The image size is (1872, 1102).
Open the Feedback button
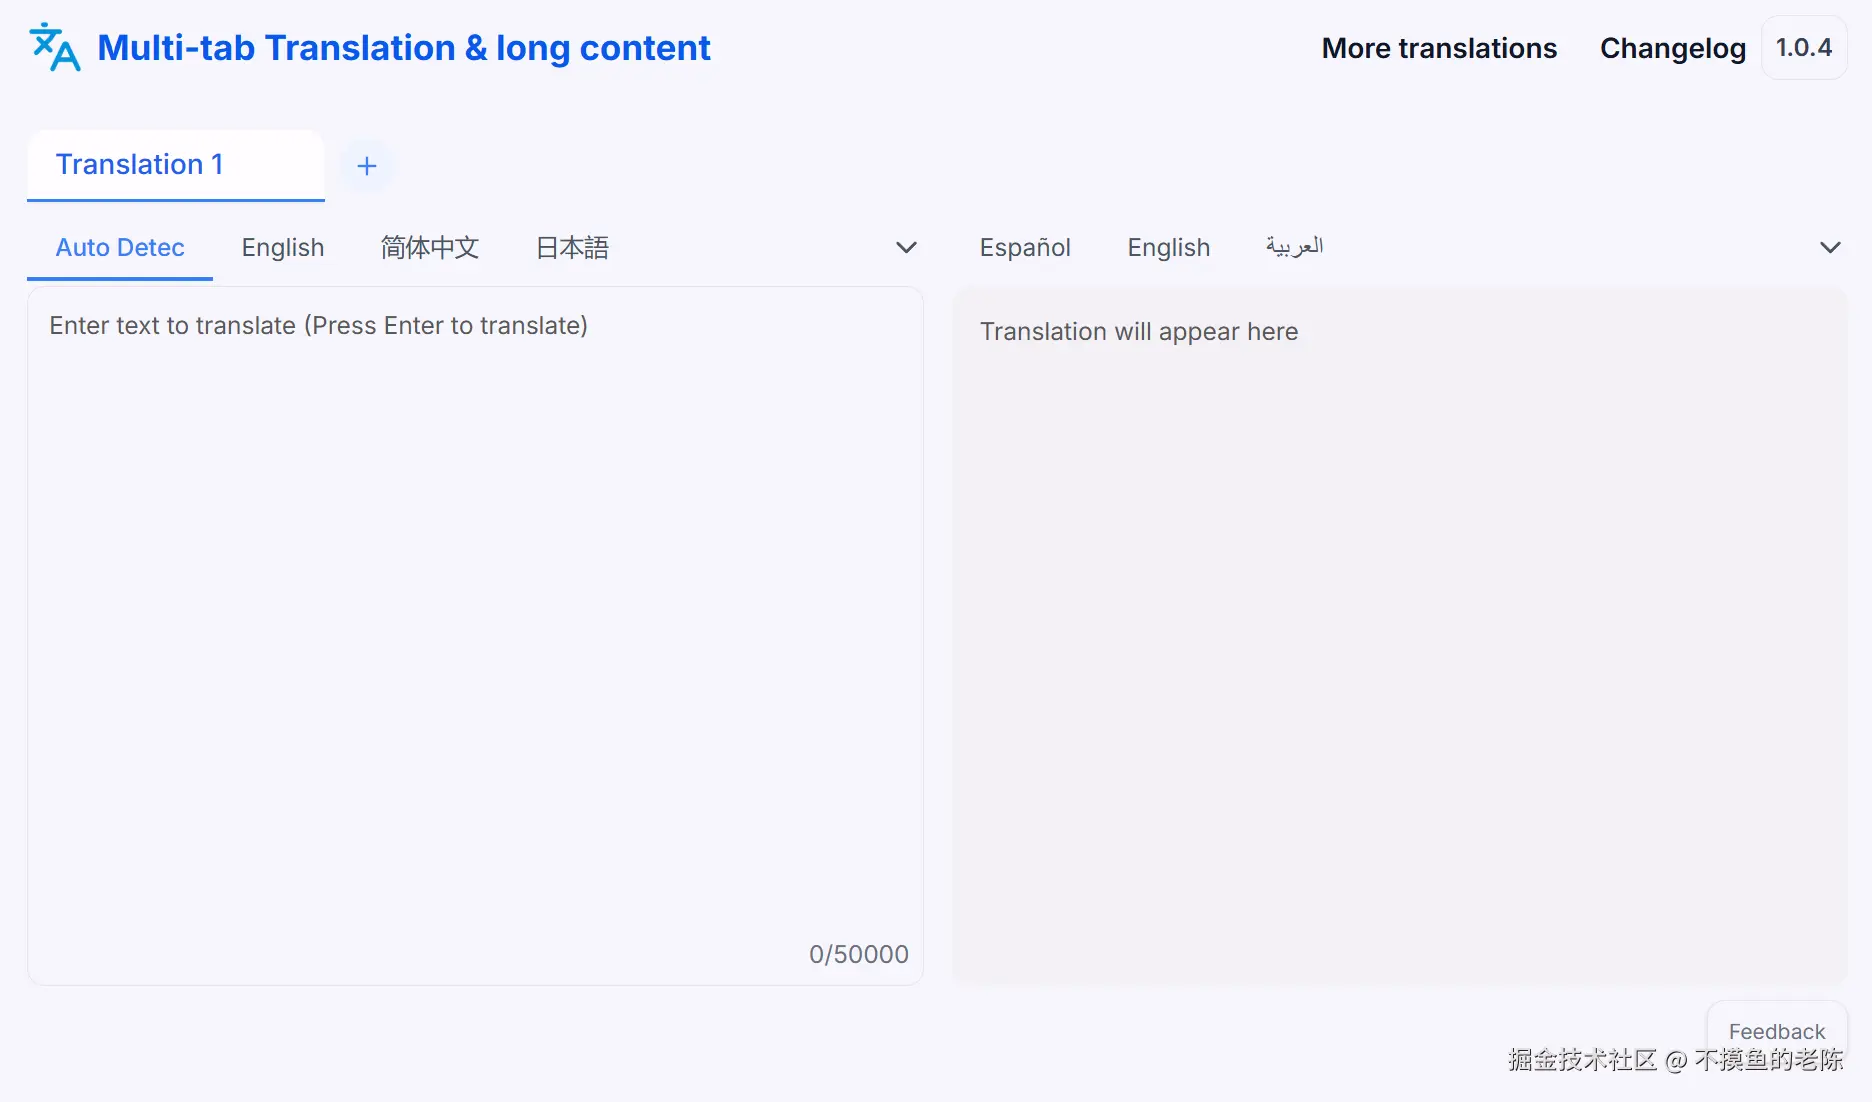point(1776,1031)
